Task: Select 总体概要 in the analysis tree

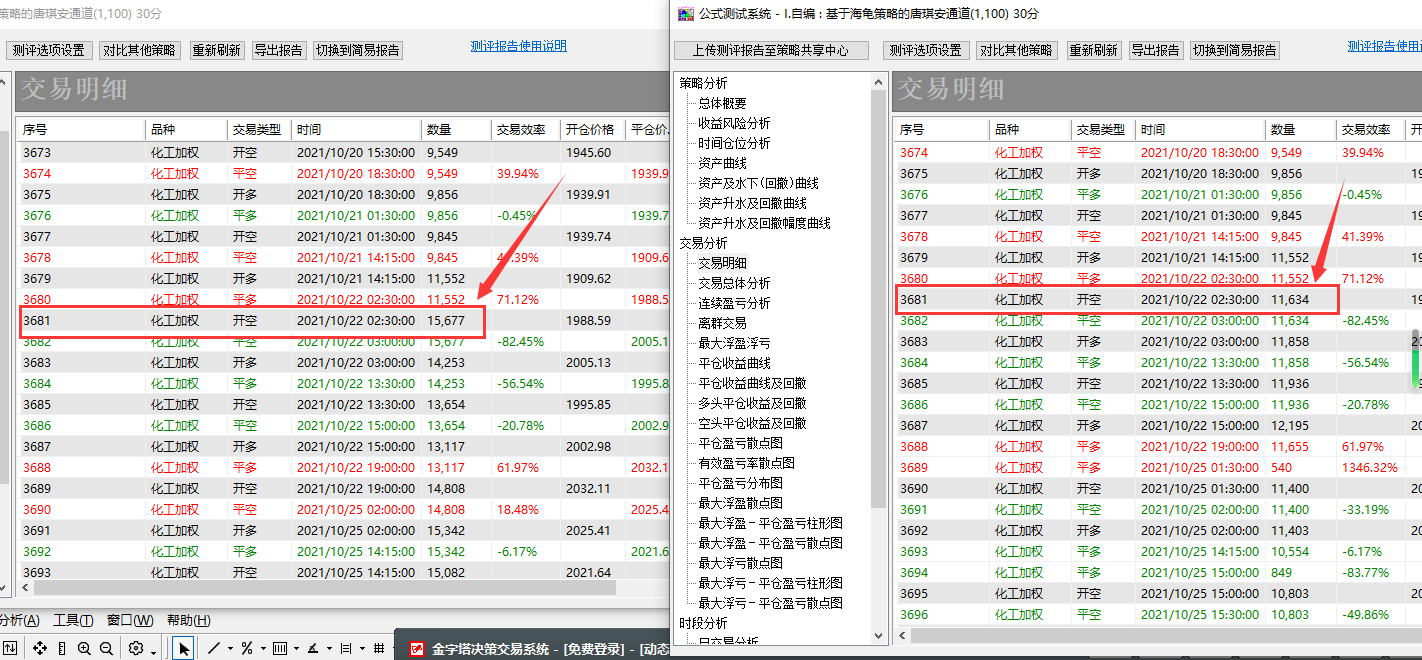Action: tap(722, 103)
